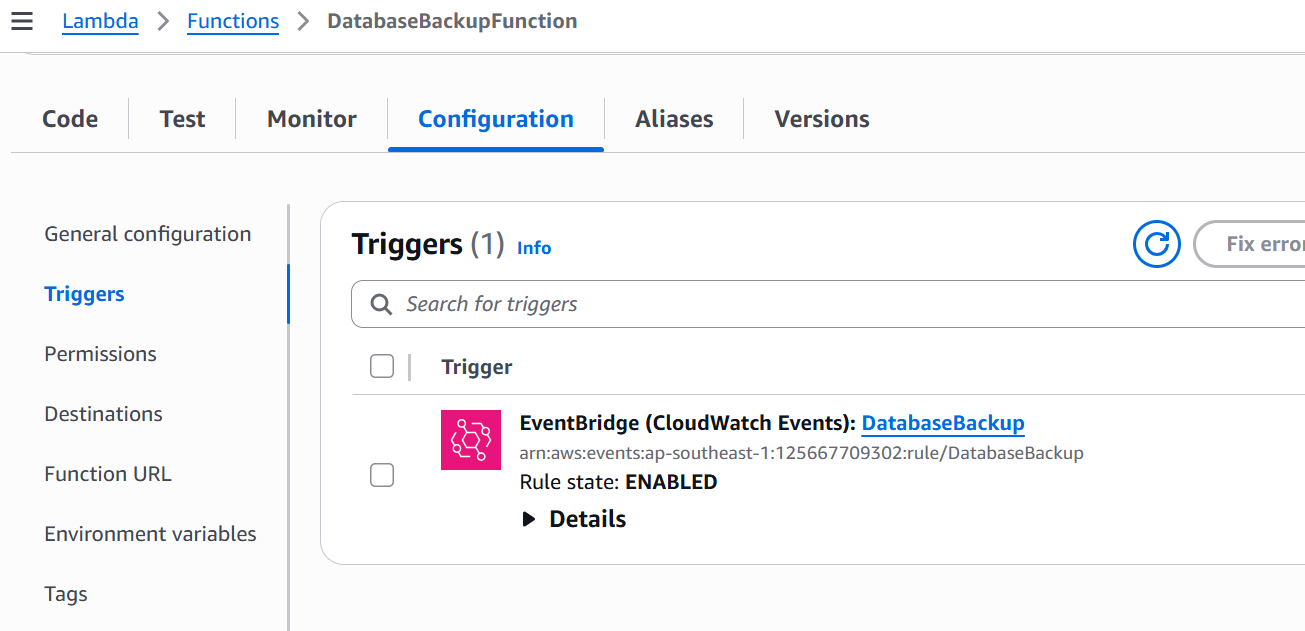Open the Test tab

(182, 119)
